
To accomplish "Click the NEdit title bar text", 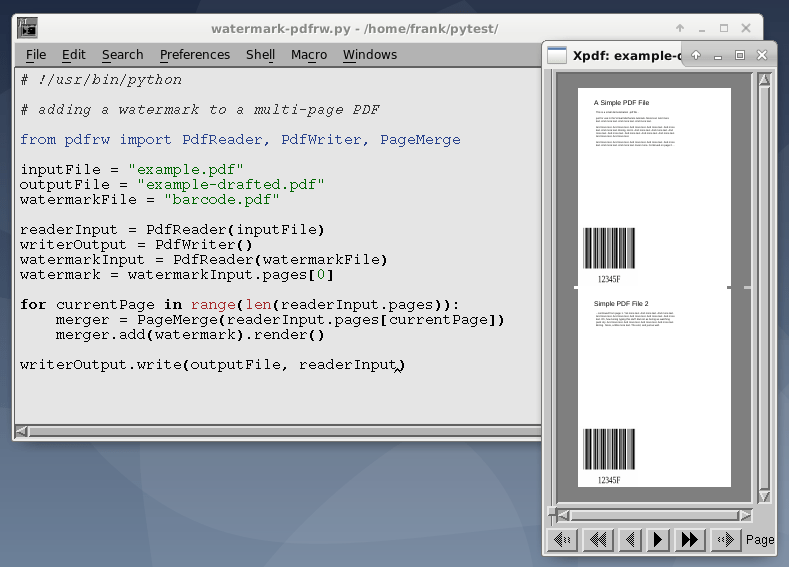I will 355,29.
